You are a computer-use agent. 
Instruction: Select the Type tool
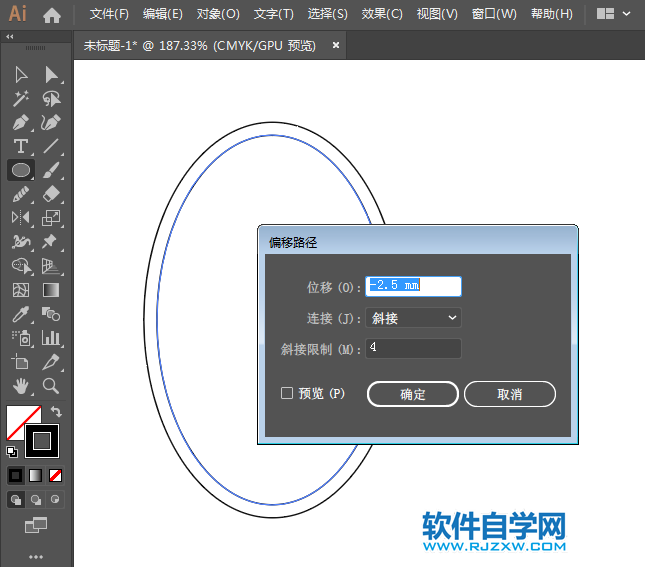point(21,146)
